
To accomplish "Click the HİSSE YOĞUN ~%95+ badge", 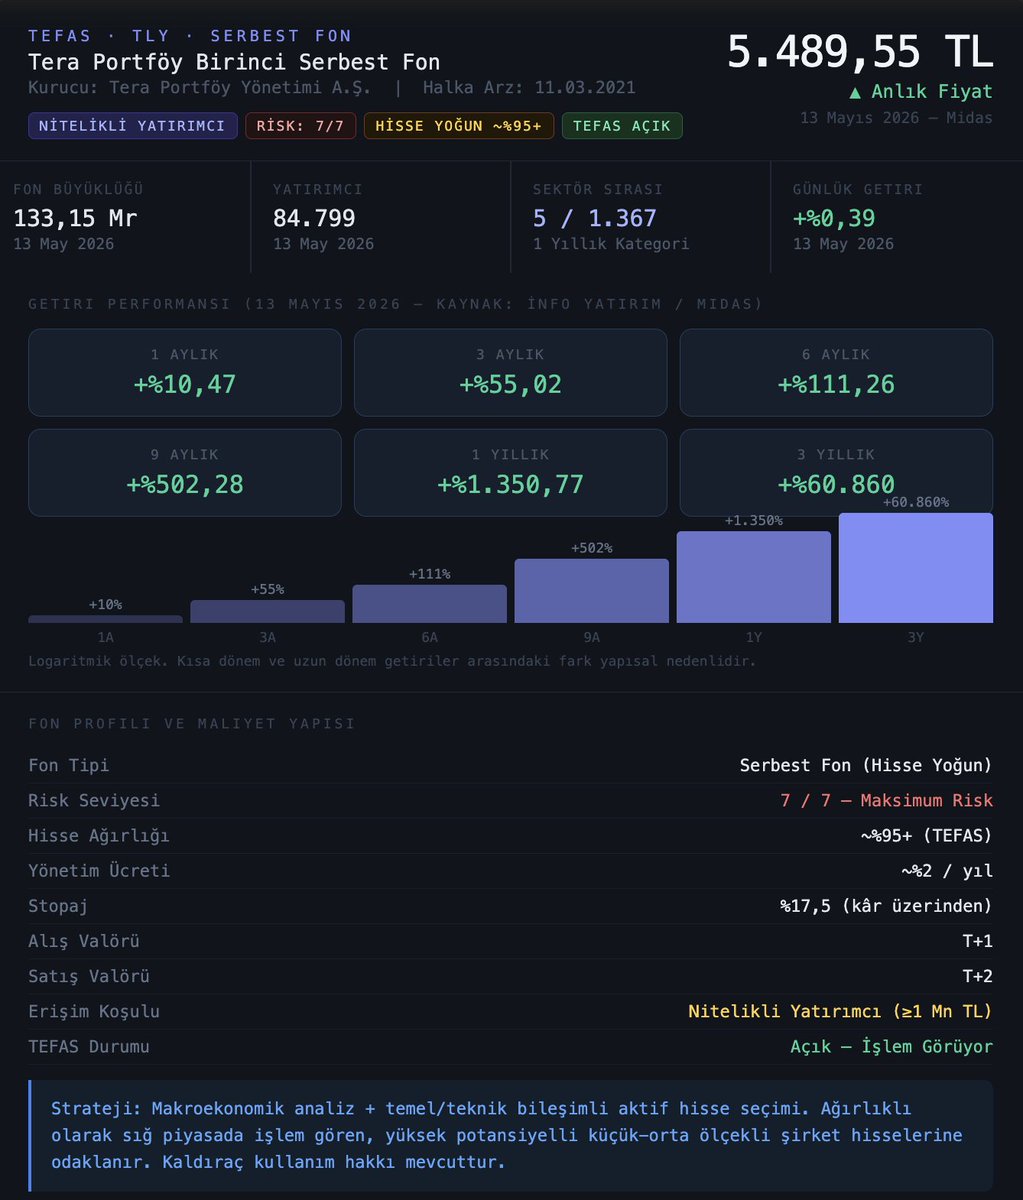I will pos(458,126).
